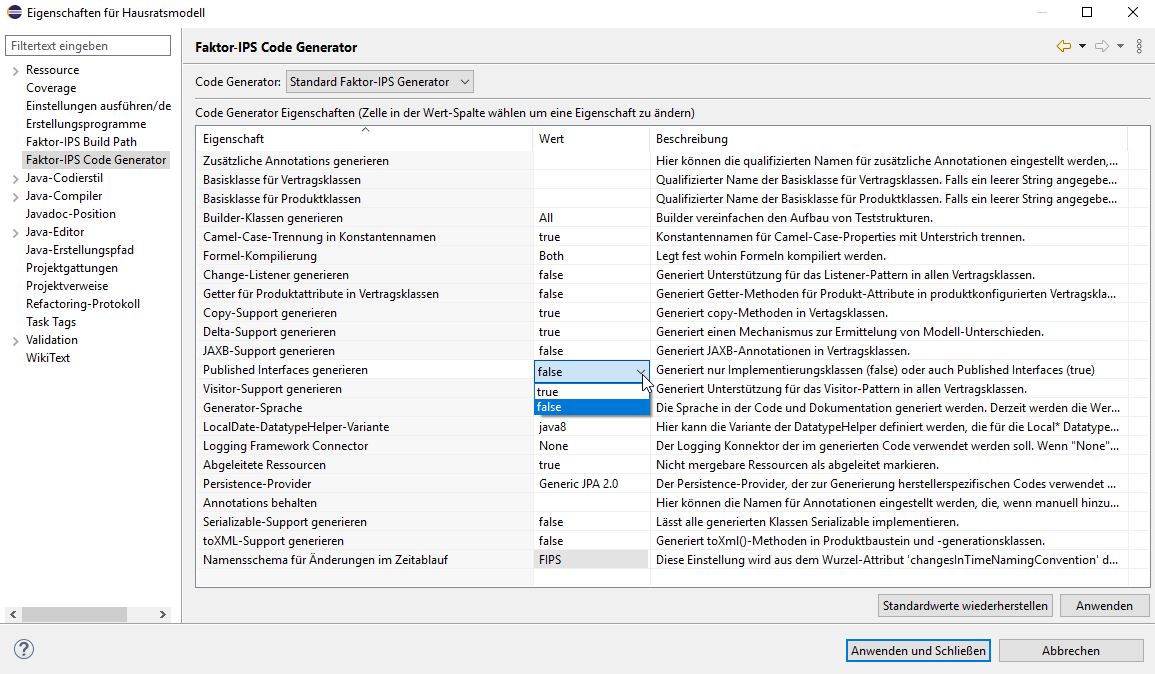Sort by the Eigenschaft column header
The image size is (1155, 674).
click(x=365, y=138)
